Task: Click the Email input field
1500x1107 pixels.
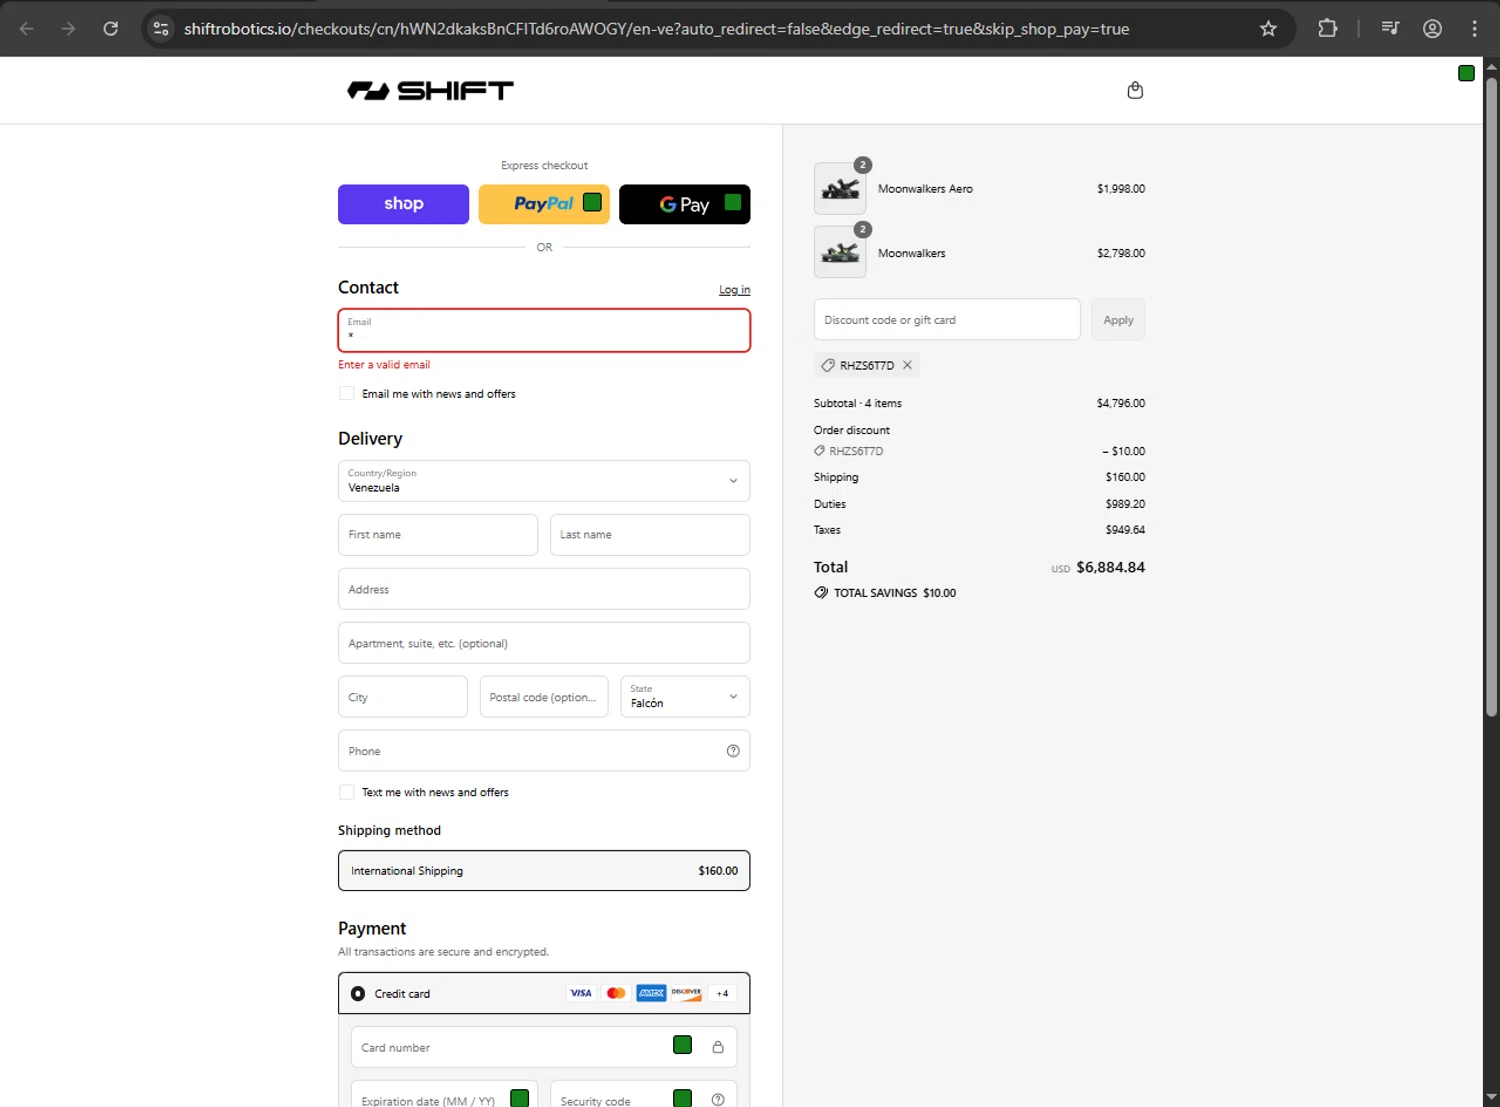Action: click(x=544, y=330)
